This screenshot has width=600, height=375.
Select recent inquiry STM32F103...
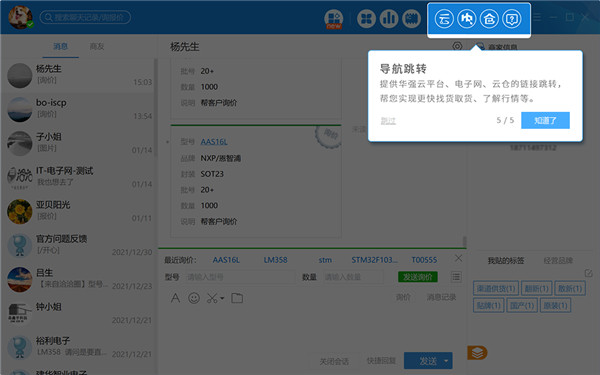(374, 260)
